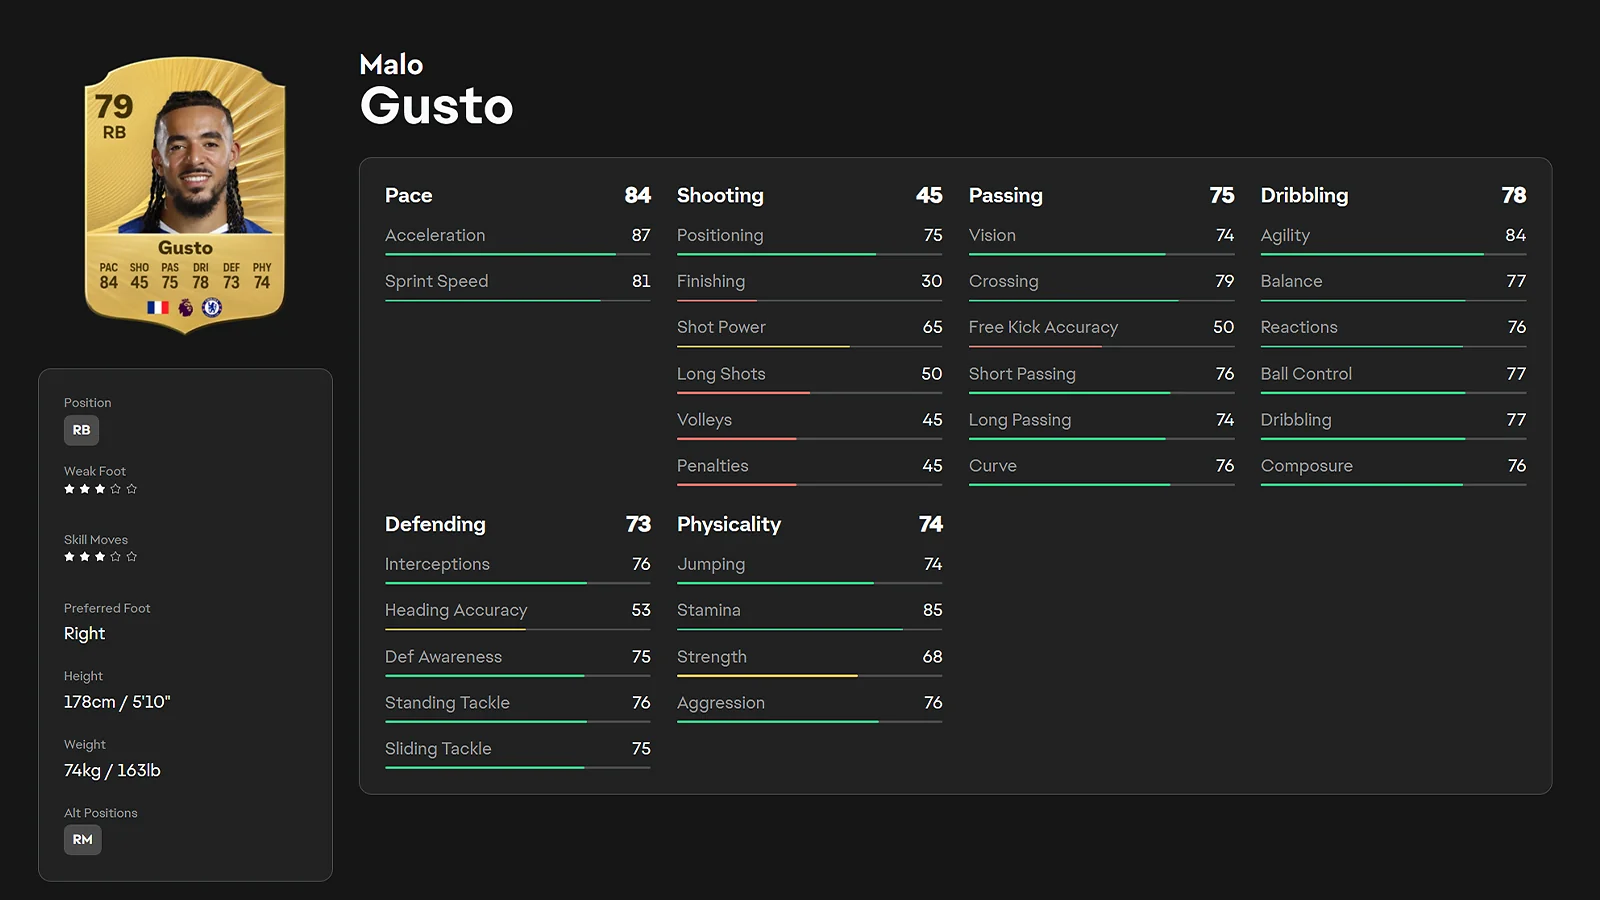Click the Heading Accuracy label
The width and height of the screenshot is (1600, 900).
coord(456,610)
